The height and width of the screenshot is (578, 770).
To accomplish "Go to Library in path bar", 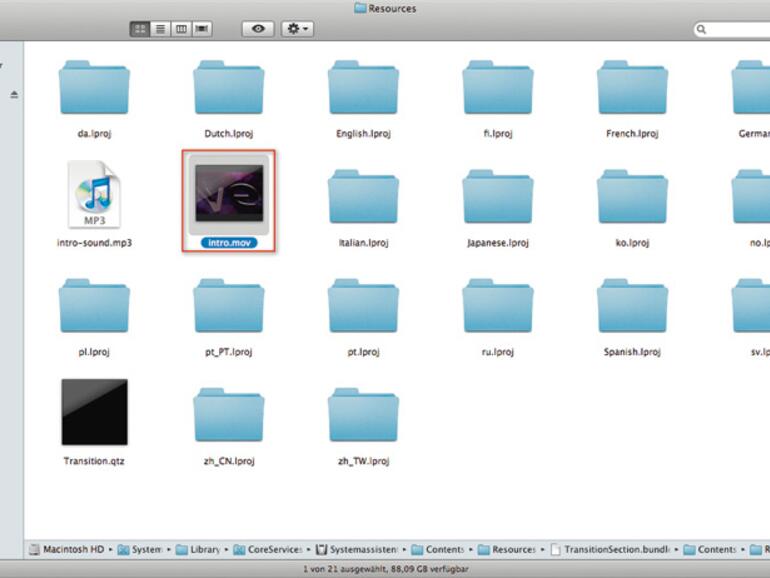I will (x=198, y=549).
